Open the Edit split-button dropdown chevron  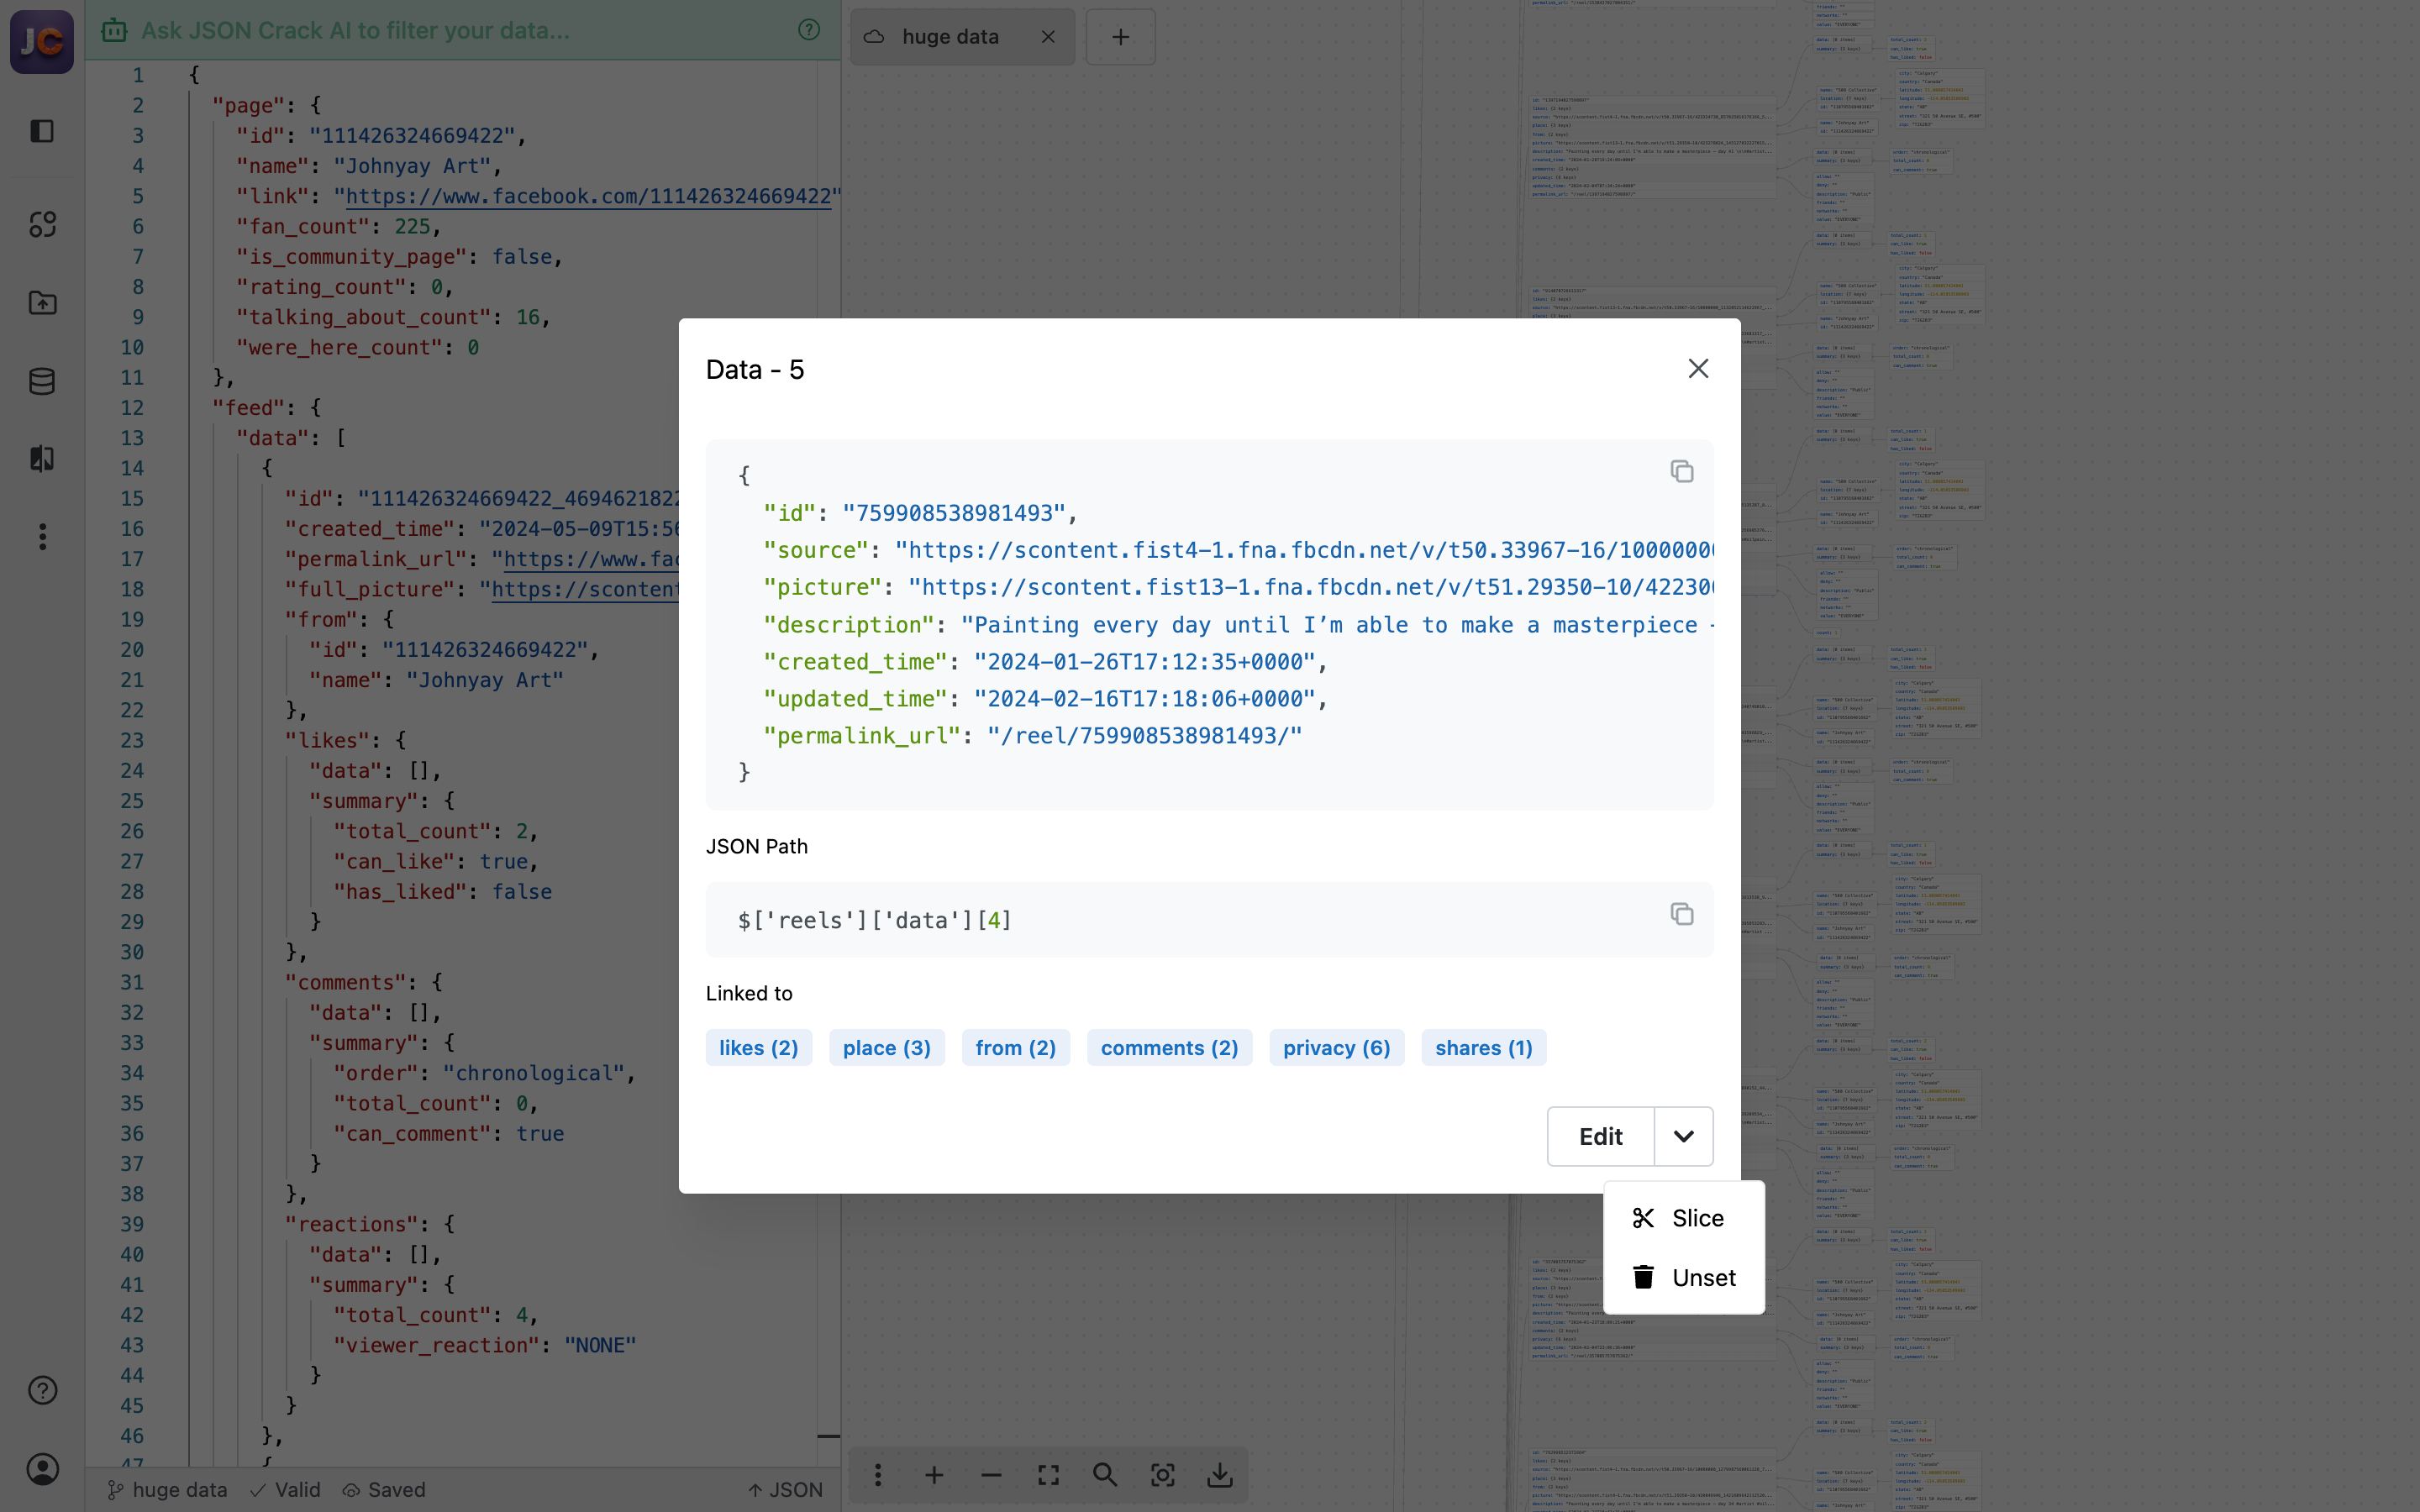coord(1684,1136)
